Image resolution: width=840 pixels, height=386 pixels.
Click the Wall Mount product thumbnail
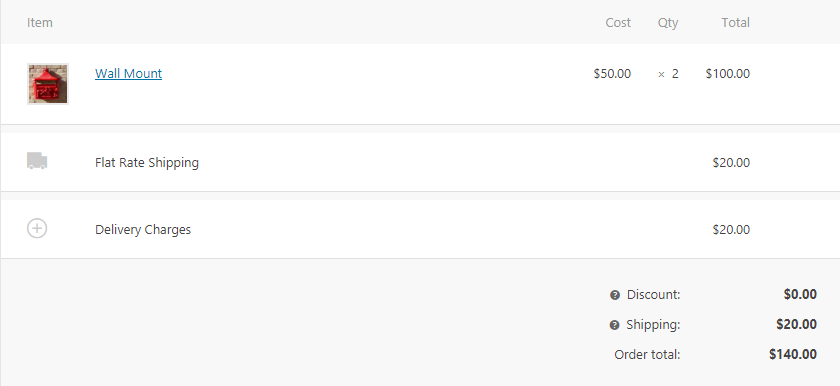48,84
